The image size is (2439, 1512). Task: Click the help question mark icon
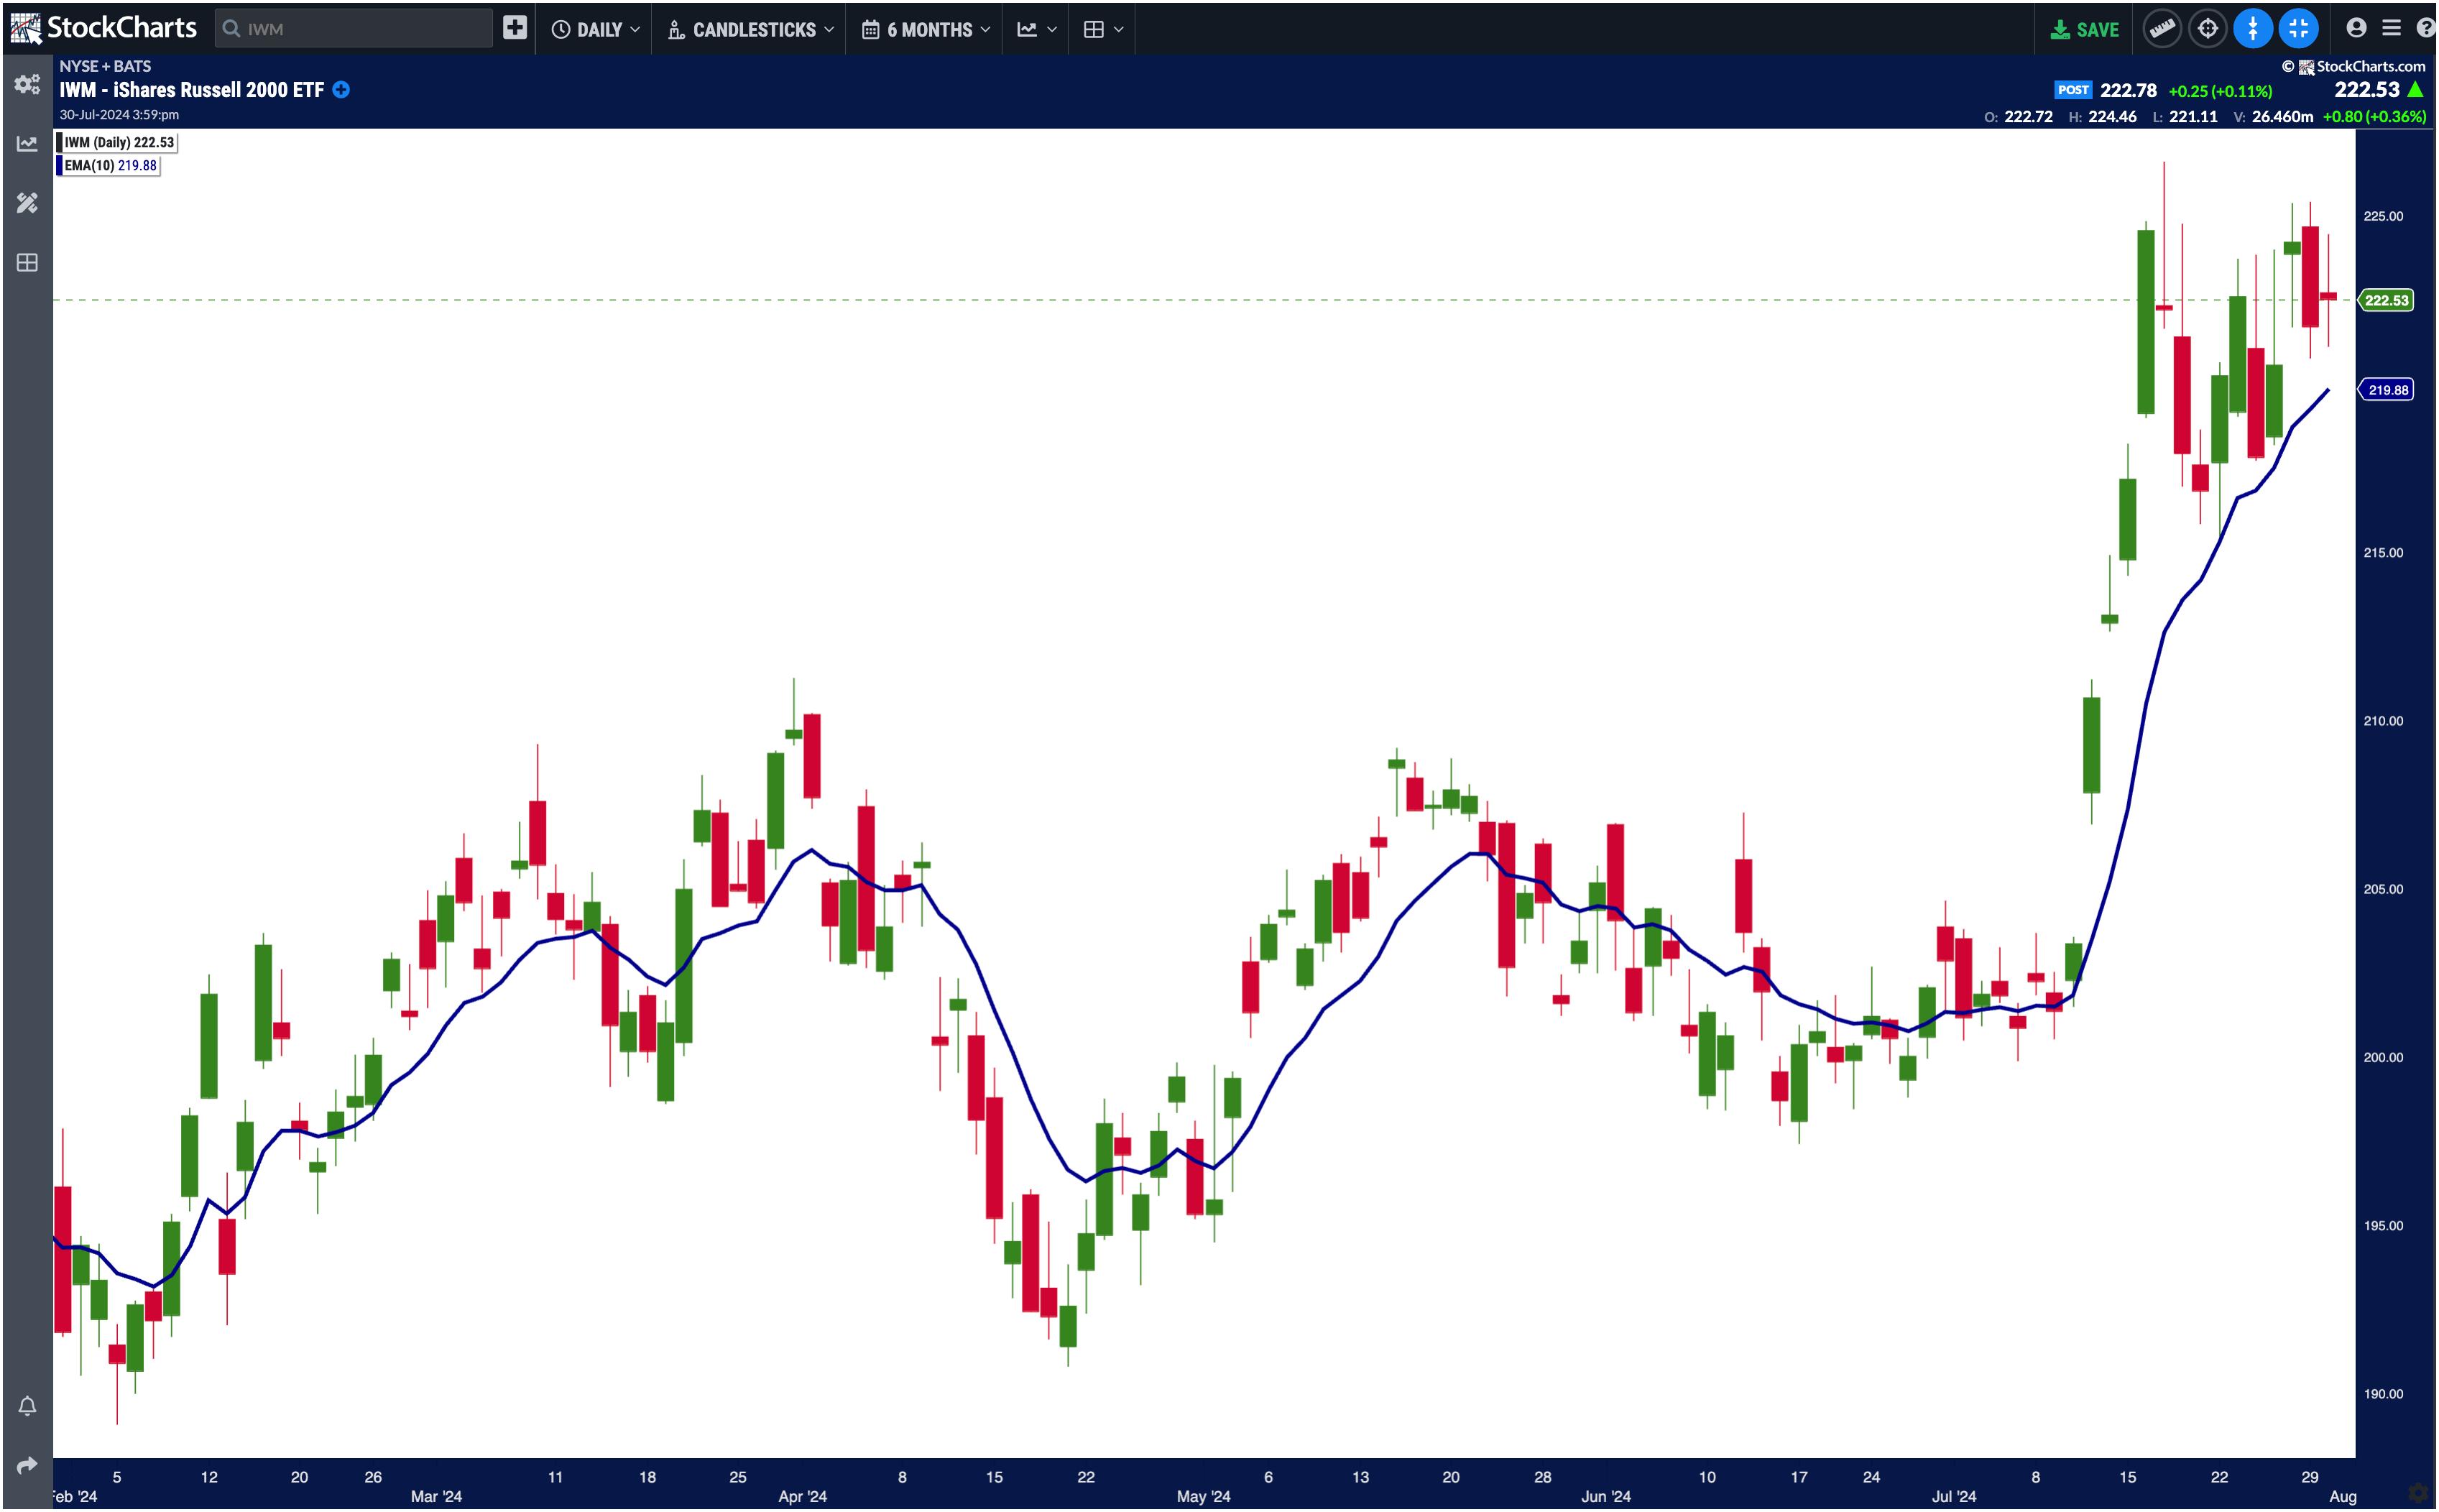(2425, 28)
